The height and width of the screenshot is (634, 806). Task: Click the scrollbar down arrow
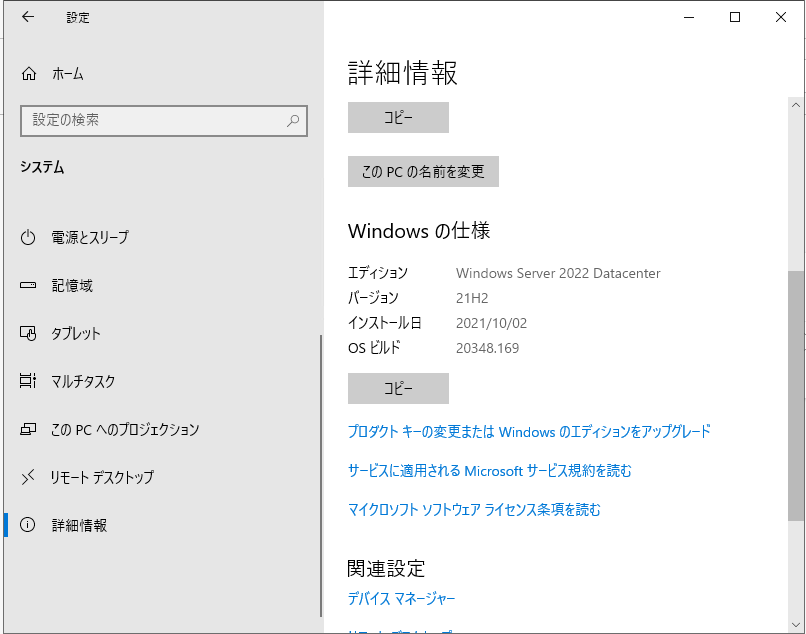tap(796, 625)
